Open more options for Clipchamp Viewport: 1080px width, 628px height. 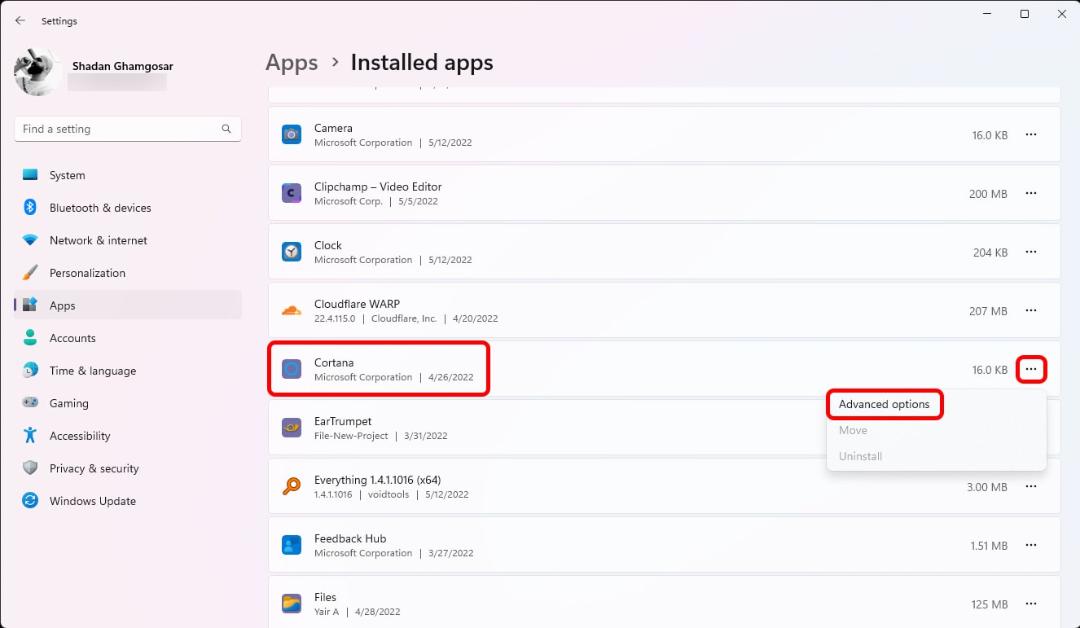coord(1030,193)
